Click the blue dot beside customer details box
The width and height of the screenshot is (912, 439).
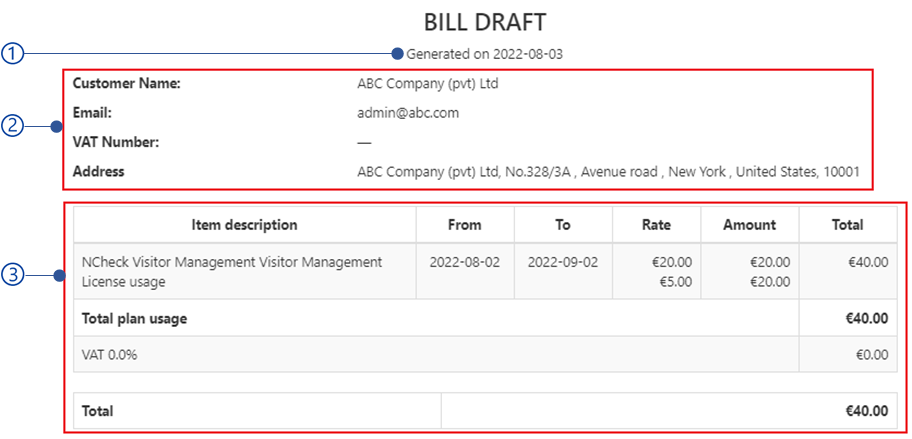point(56,126)
